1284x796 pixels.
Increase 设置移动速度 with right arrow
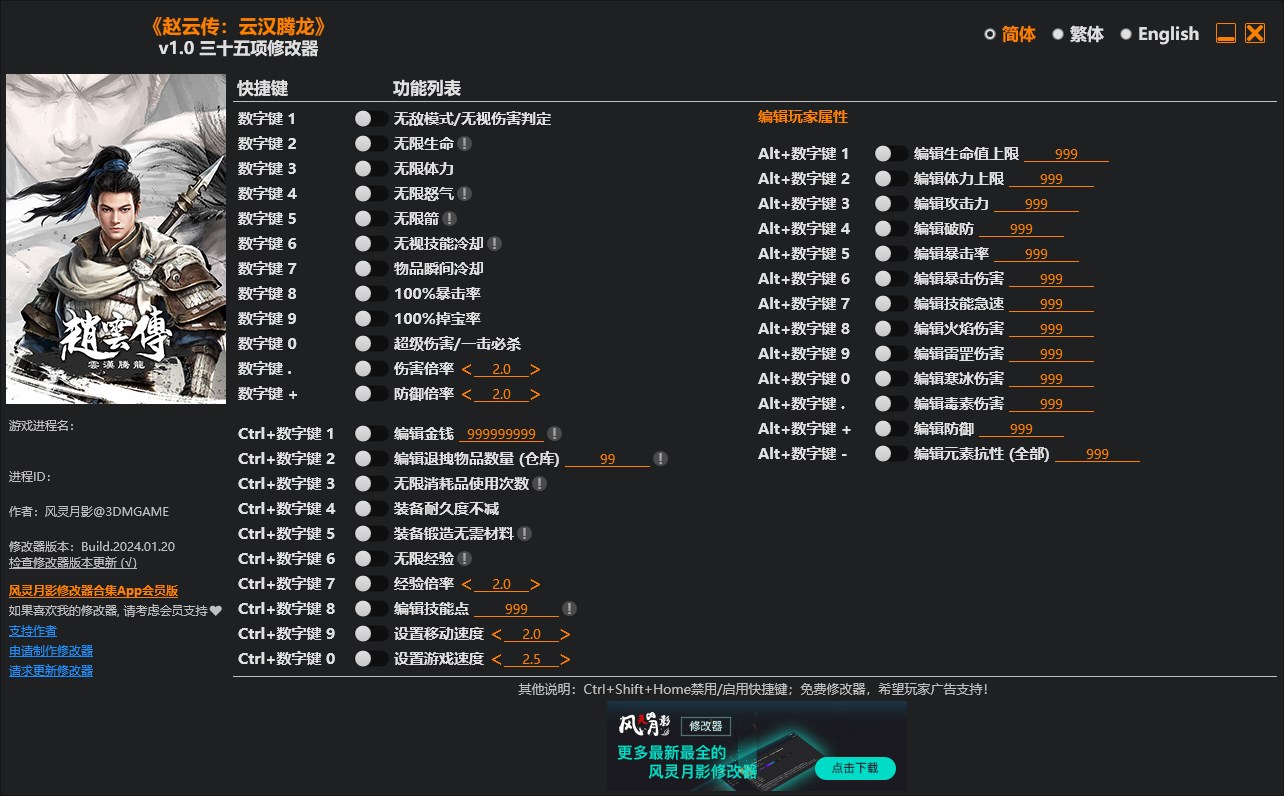[x=566, y=634]
